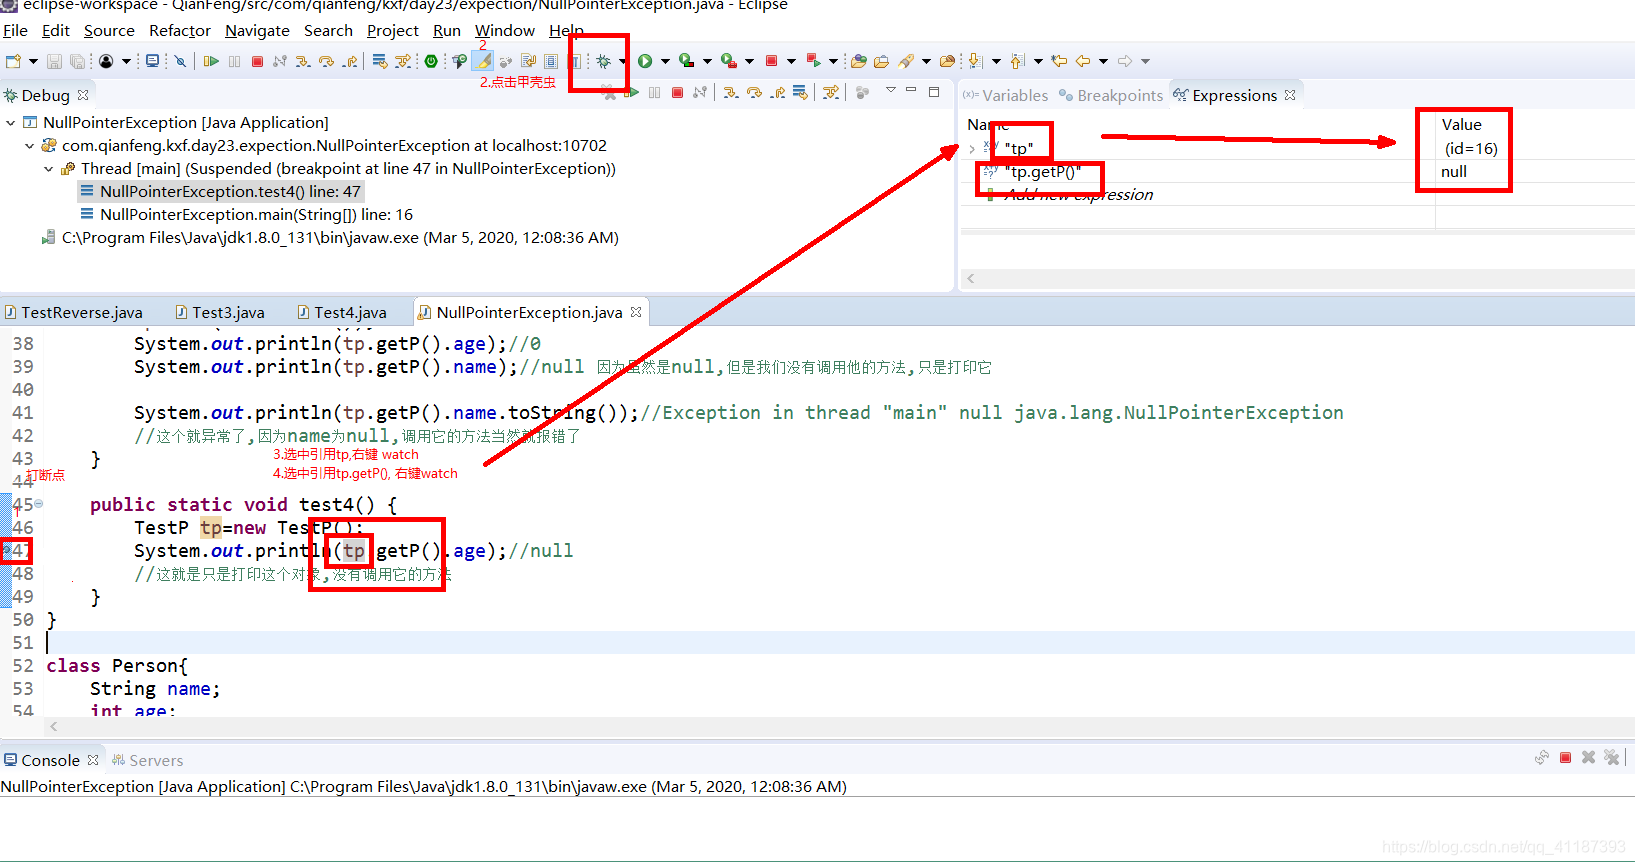Click the green power-button toolbar icon
This screenshot has height=865, width=1635.
tap(431, 61)
